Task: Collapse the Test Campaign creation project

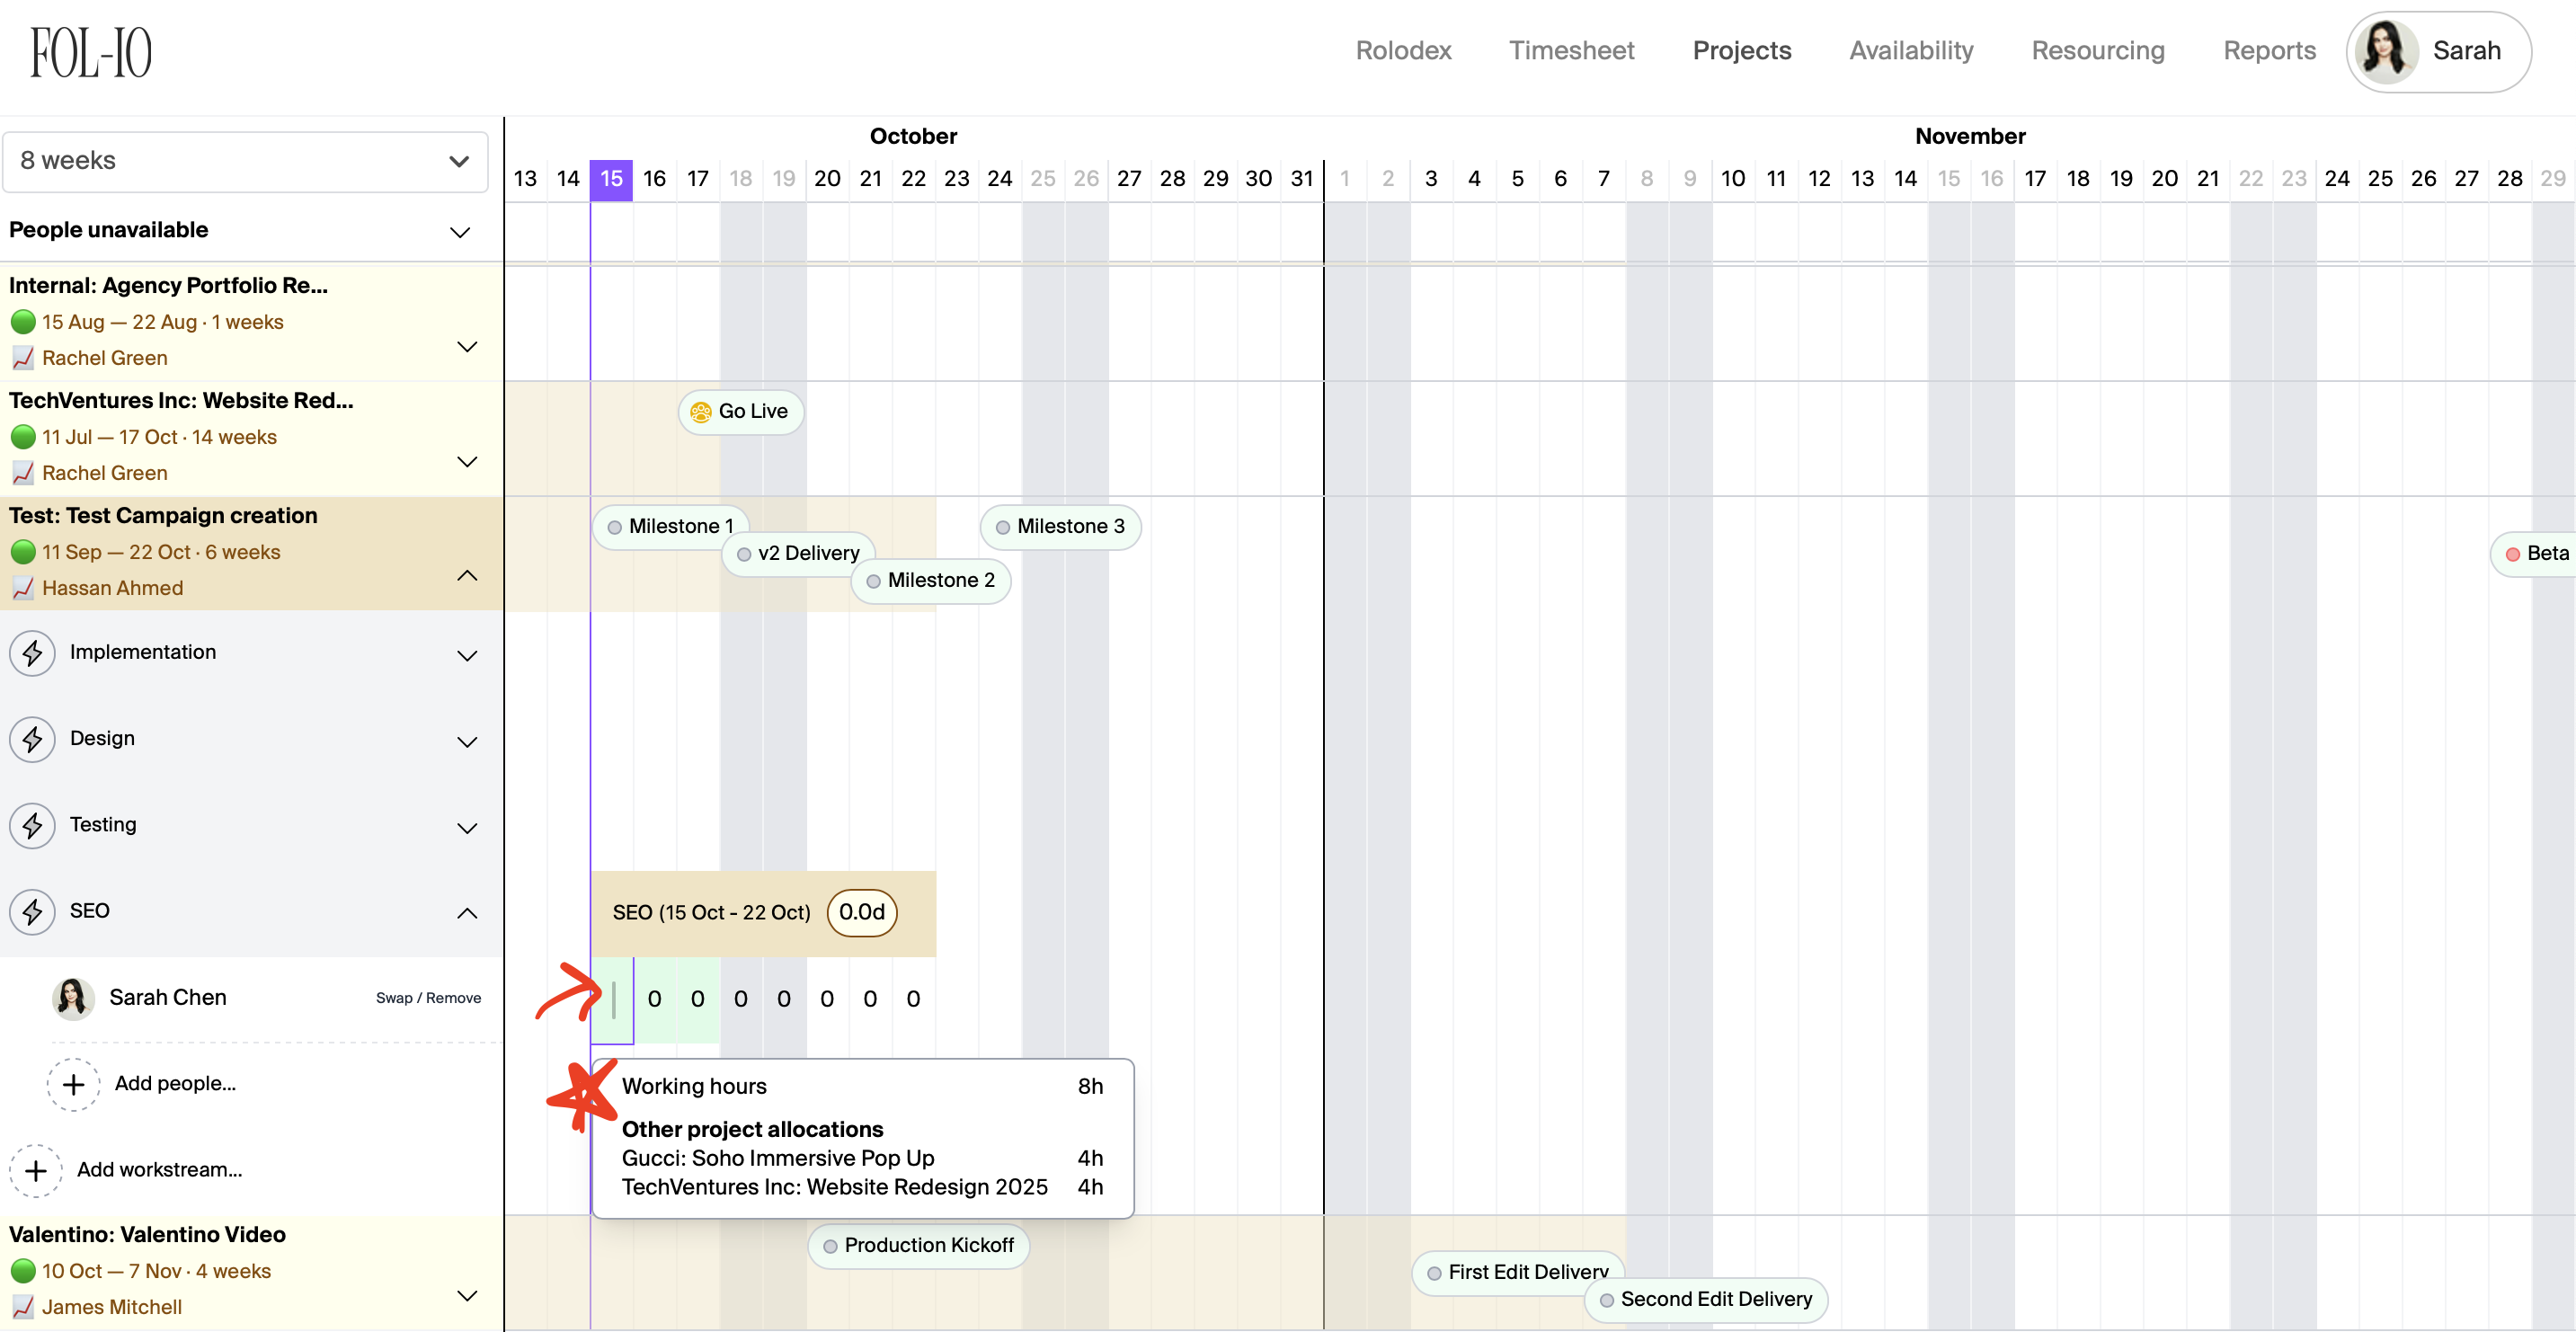Action: (467, 576)
